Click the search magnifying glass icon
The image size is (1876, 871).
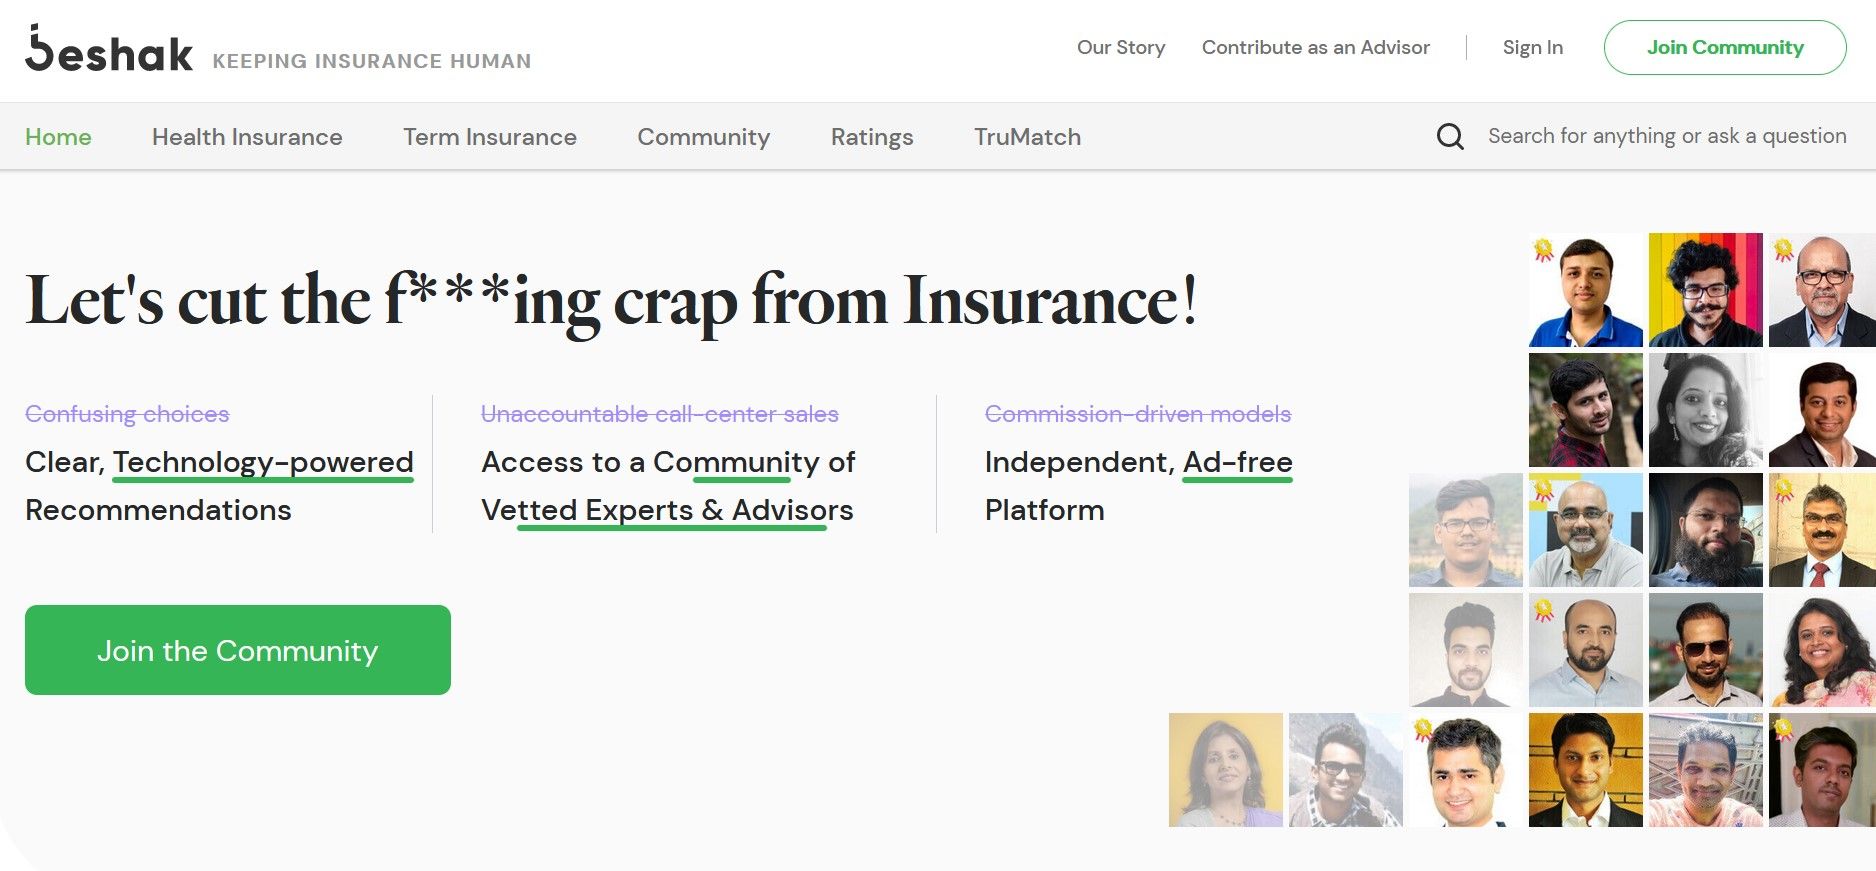tap(1449, 137)
